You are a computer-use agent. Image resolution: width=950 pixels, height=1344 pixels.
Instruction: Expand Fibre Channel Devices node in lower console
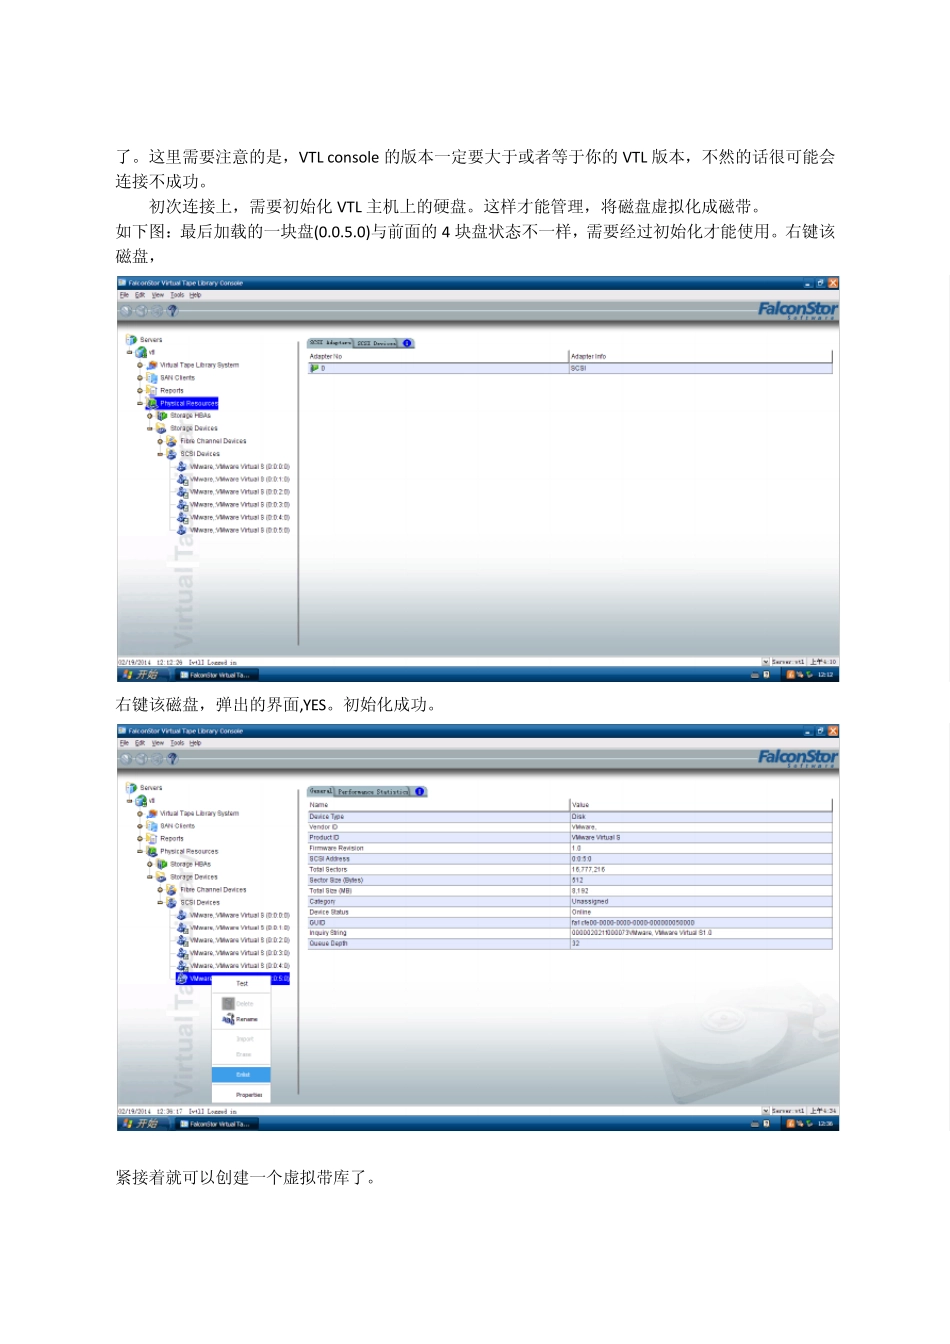[x=160, y=890]
